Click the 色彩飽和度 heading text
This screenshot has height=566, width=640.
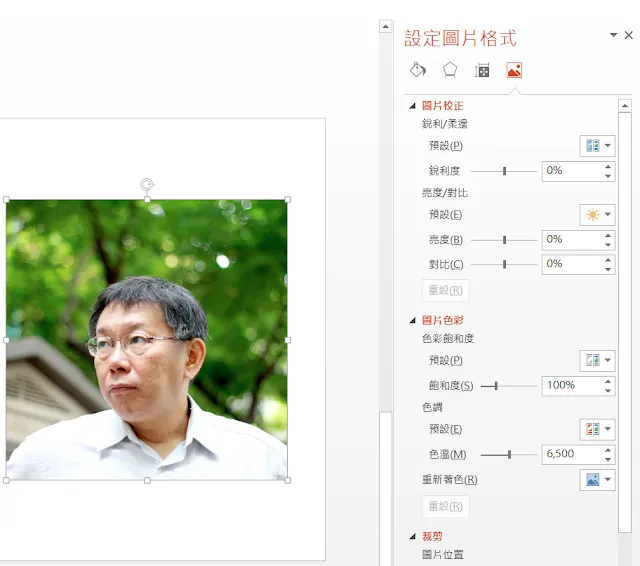[448, 338]
